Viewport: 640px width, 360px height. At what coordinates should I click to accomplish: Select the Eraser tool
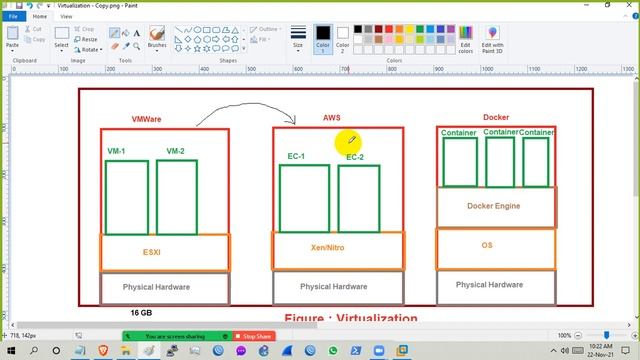pyautogui.click(x=114, y=47)
